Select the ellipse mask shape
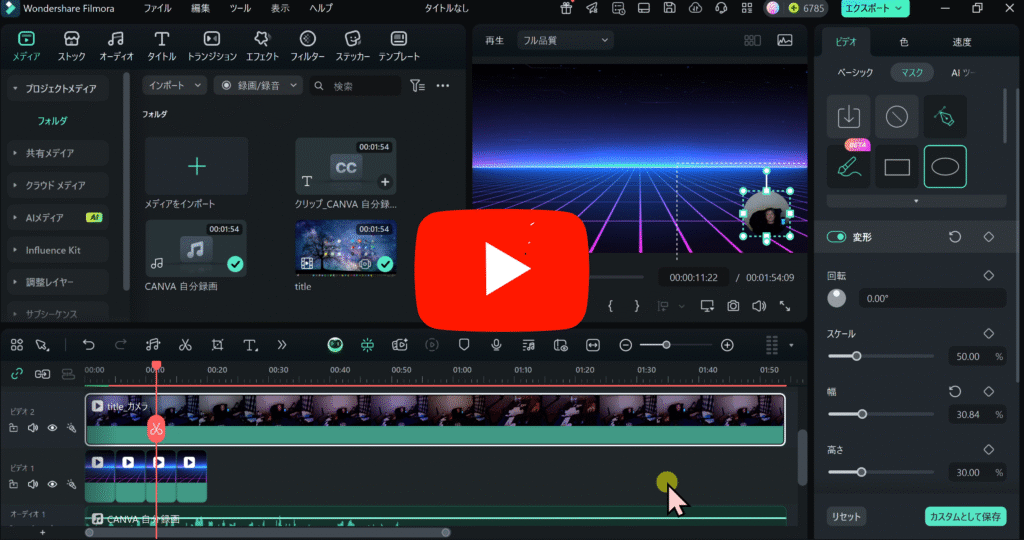 (945, 167)
